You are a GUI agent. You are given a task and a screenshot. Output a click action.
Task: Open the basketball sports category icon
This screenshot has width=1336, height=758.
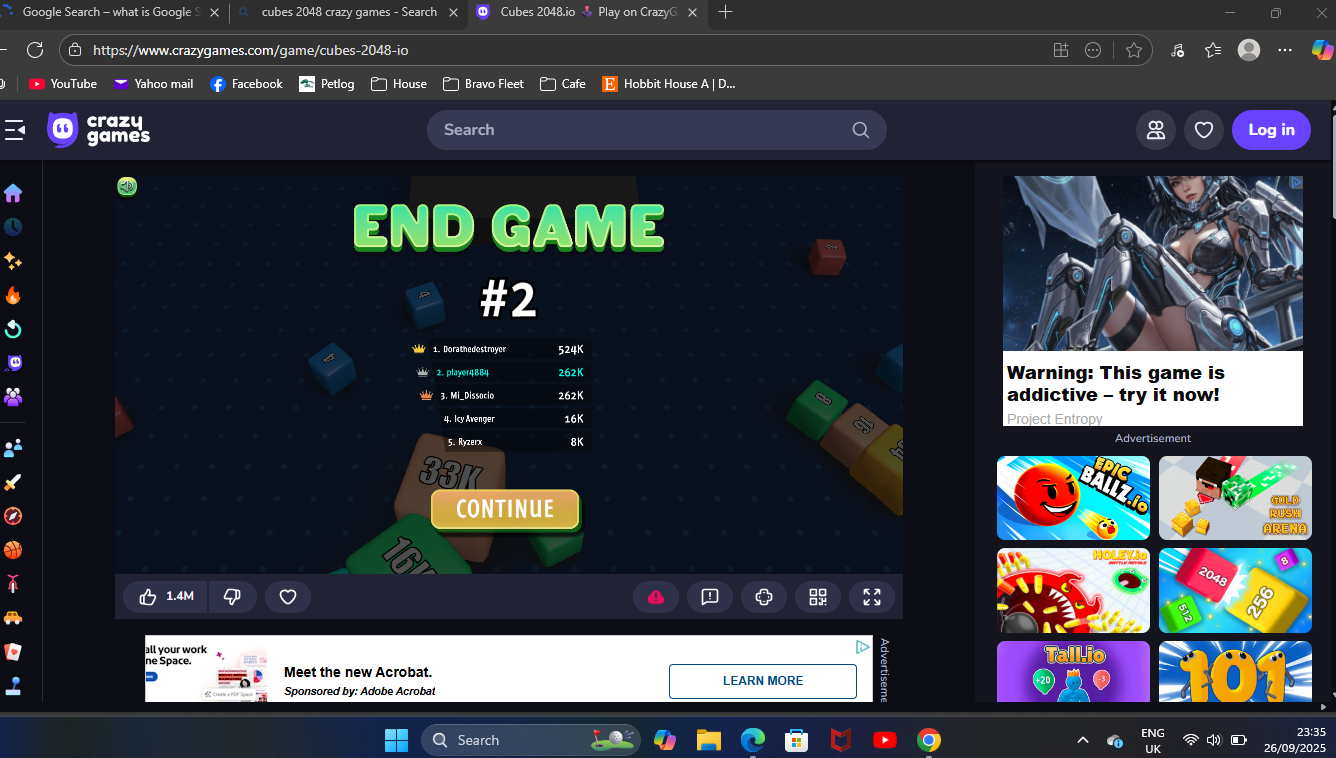tap(13, 550)
